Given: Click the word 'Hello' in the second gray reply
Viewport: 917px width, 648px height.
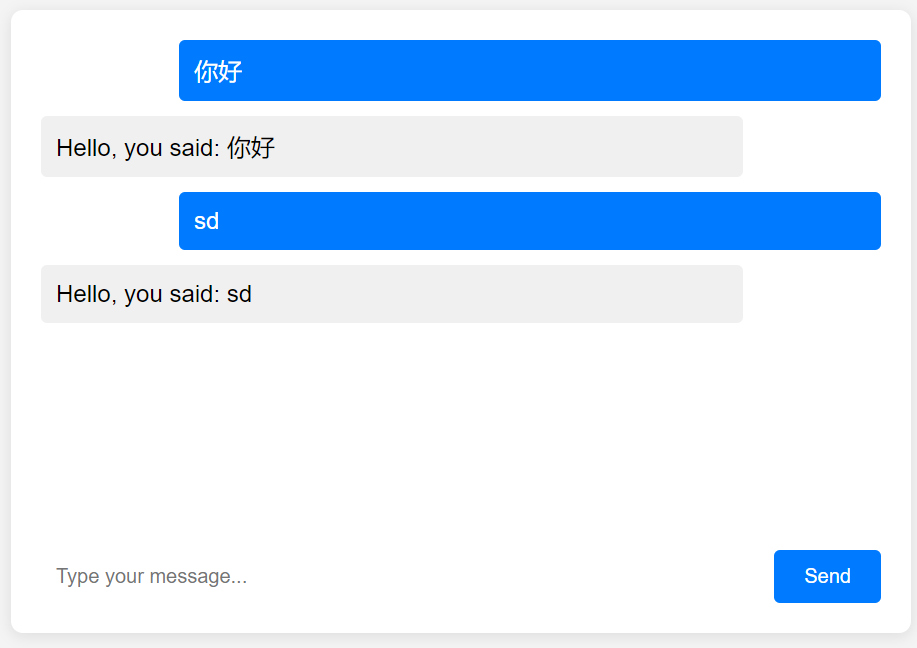Looking at the screenshot, I should click(83, 294).
